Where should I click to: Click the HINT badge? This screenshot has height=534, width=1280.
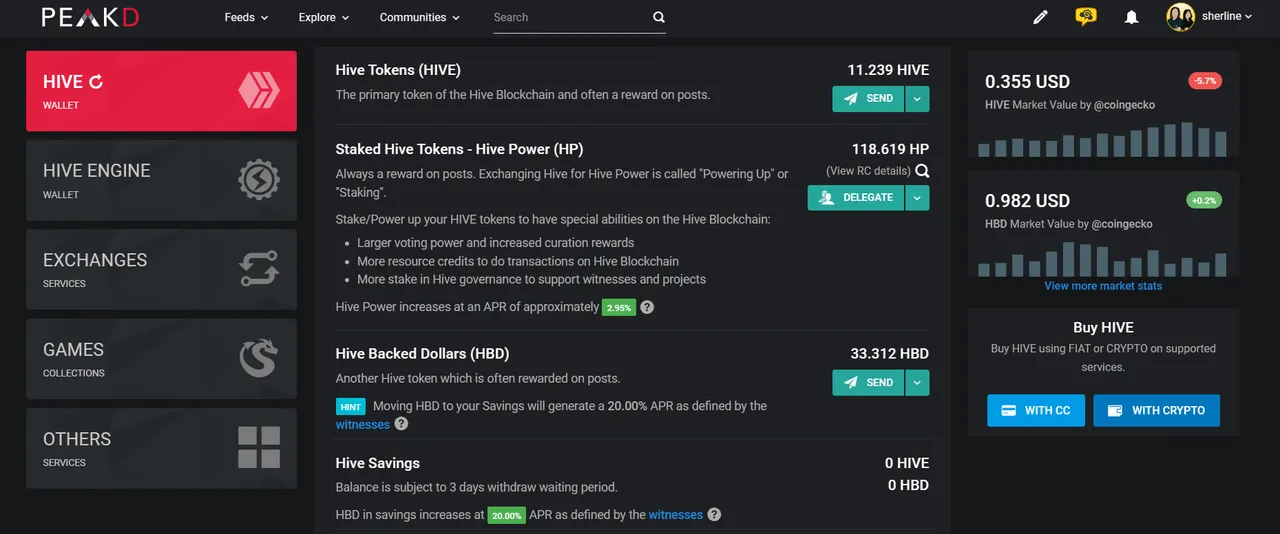click(350, 407)
